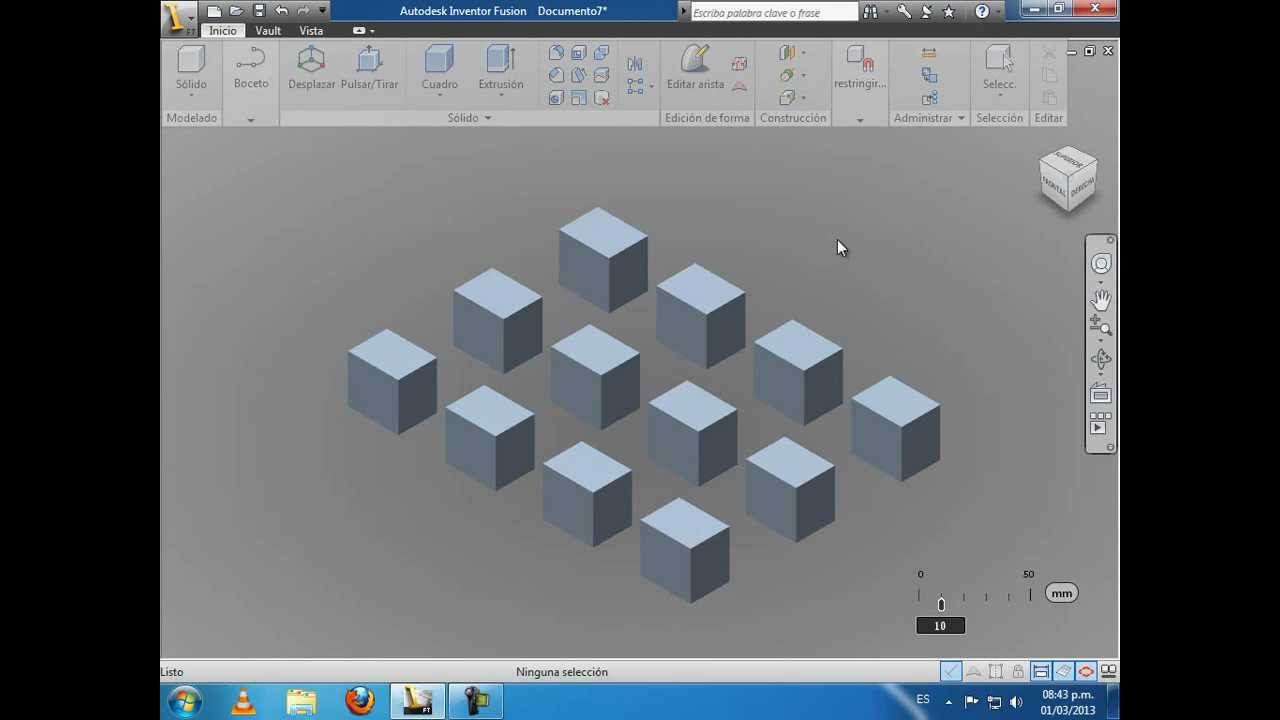Redo the last undone action
The width and height of the screenshot is (1280, 720).
pos(303,11)
